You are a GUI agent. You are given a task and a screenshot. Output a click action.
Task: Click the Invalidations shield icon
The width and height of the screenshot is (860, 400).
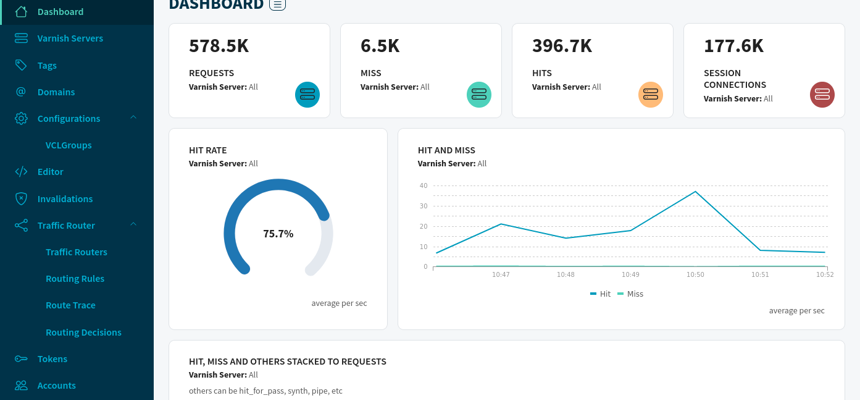click(x=21, y=199)
